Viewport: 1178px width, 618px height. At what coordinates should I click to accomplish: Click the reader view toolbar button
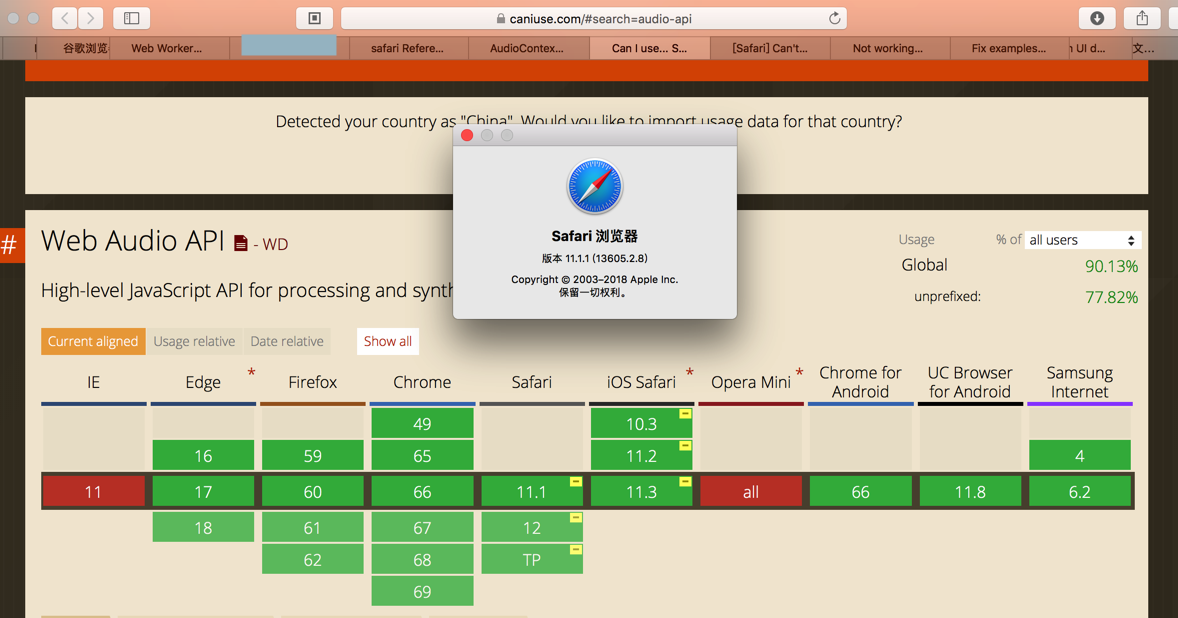pos(314,18)
